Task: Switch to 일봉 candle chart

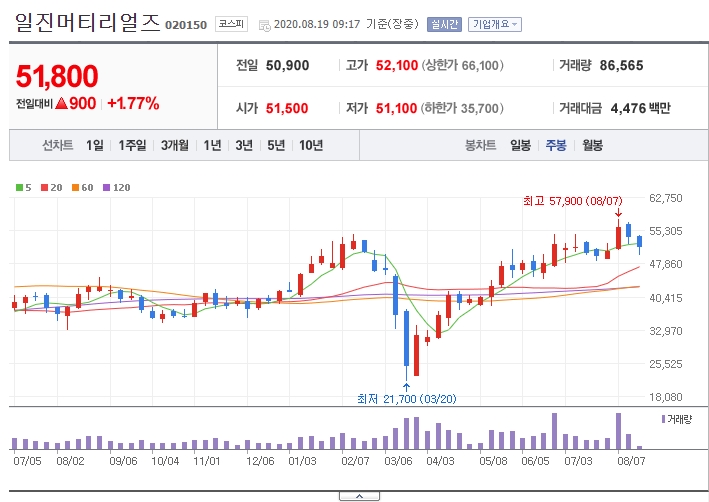Action: tap(520, 145)
